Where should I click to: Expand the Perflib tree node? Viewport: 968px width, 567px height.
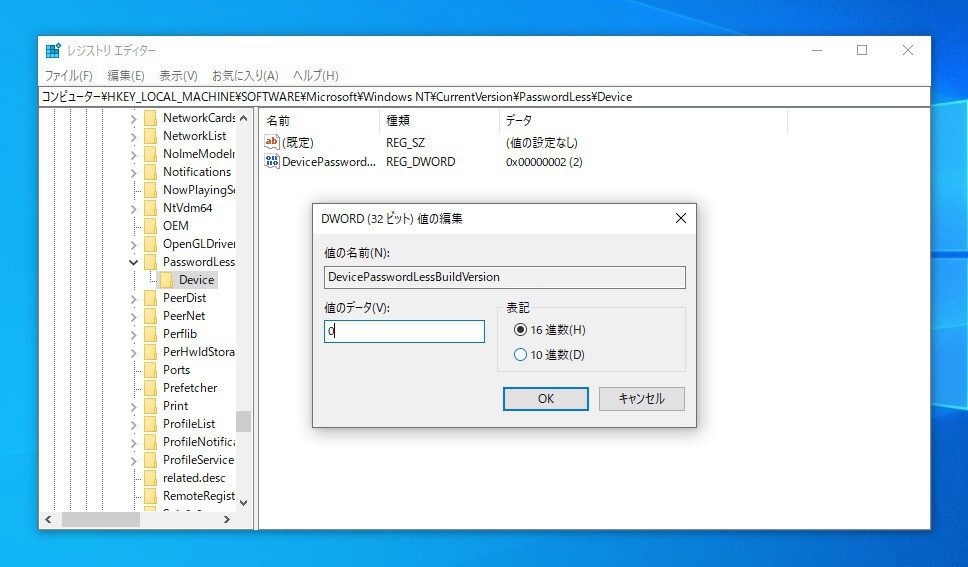point(133,334)
